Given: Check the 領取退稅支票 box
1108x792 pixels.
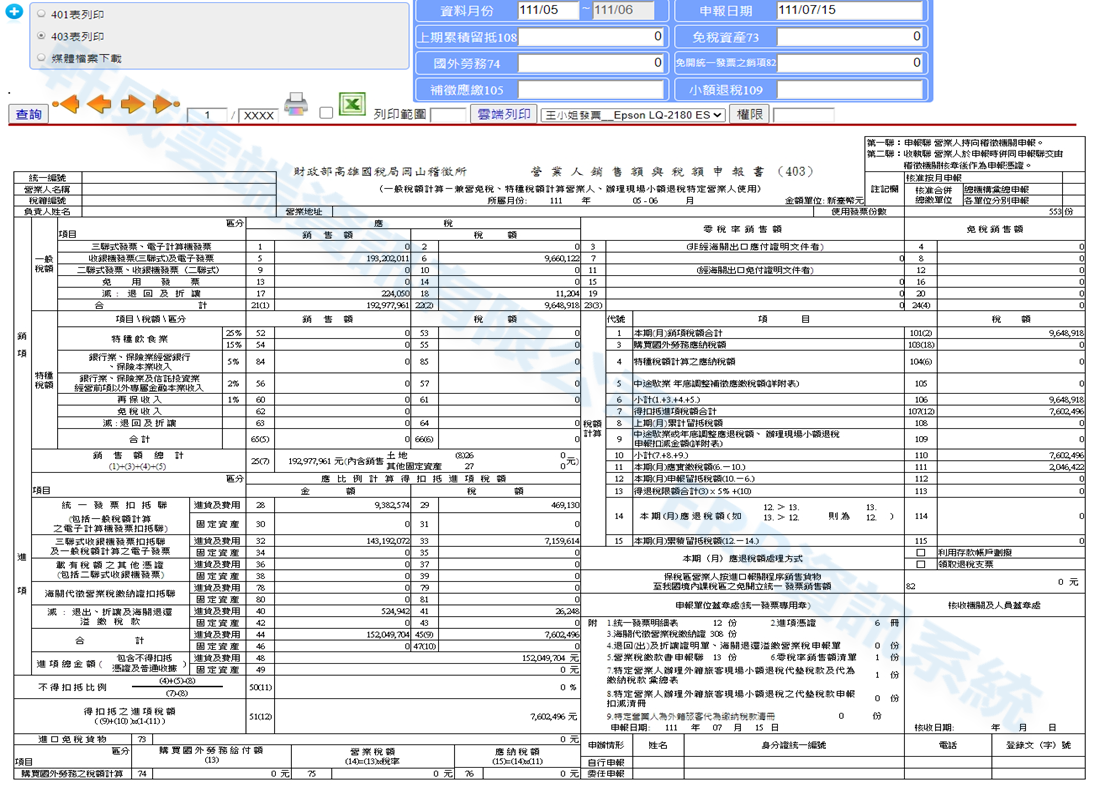Looking at the screenshot, I should tap(921, 565).
